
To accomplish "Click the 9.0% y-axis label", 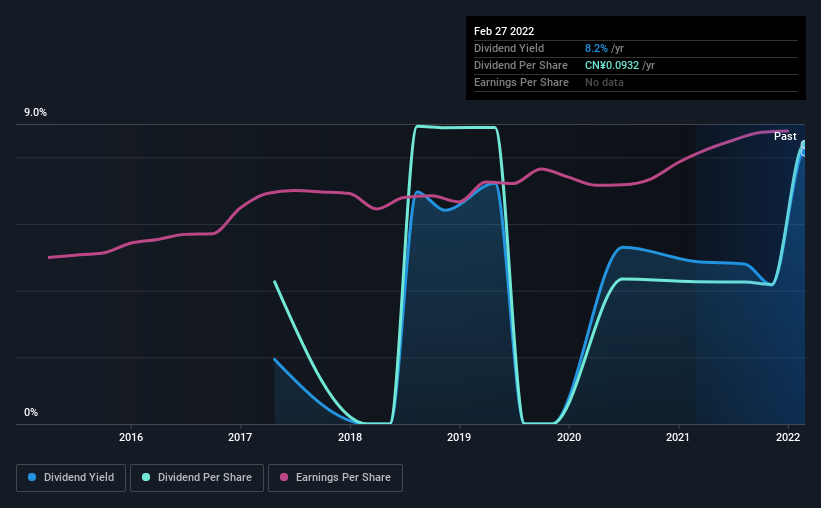I will pos(35,113).
